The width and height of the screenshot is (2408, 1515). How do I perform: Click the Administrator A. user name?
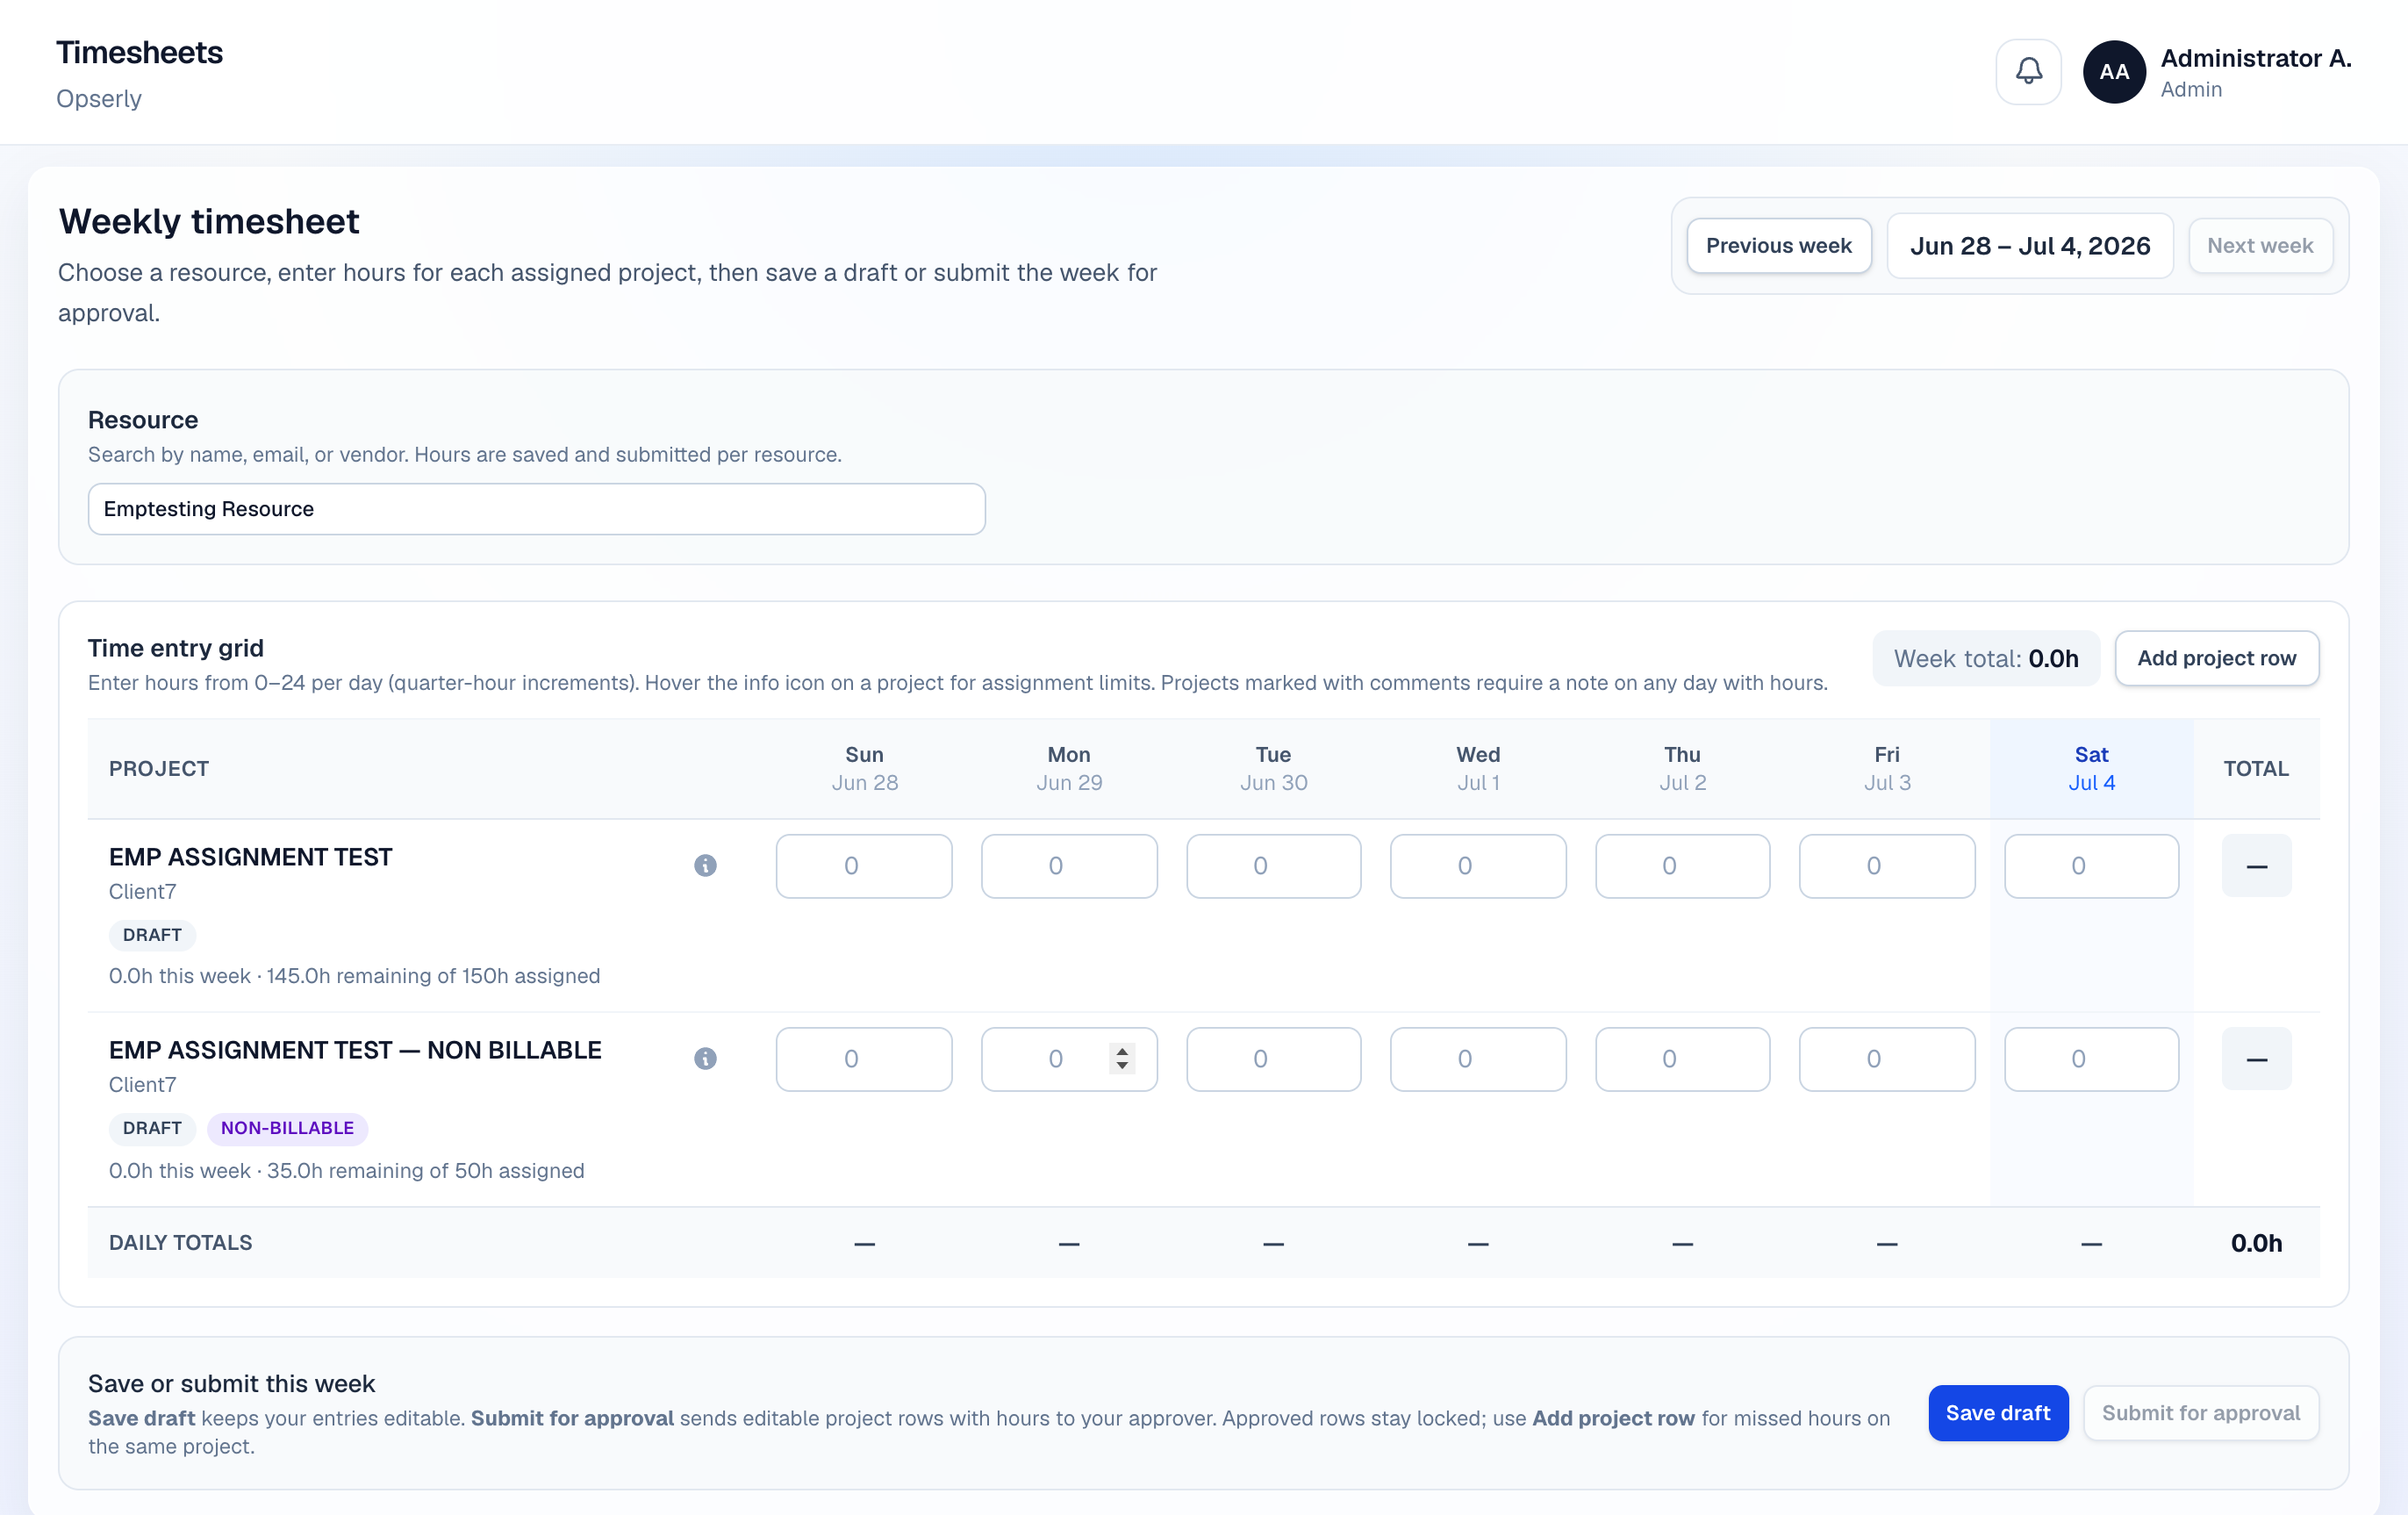2255,58
